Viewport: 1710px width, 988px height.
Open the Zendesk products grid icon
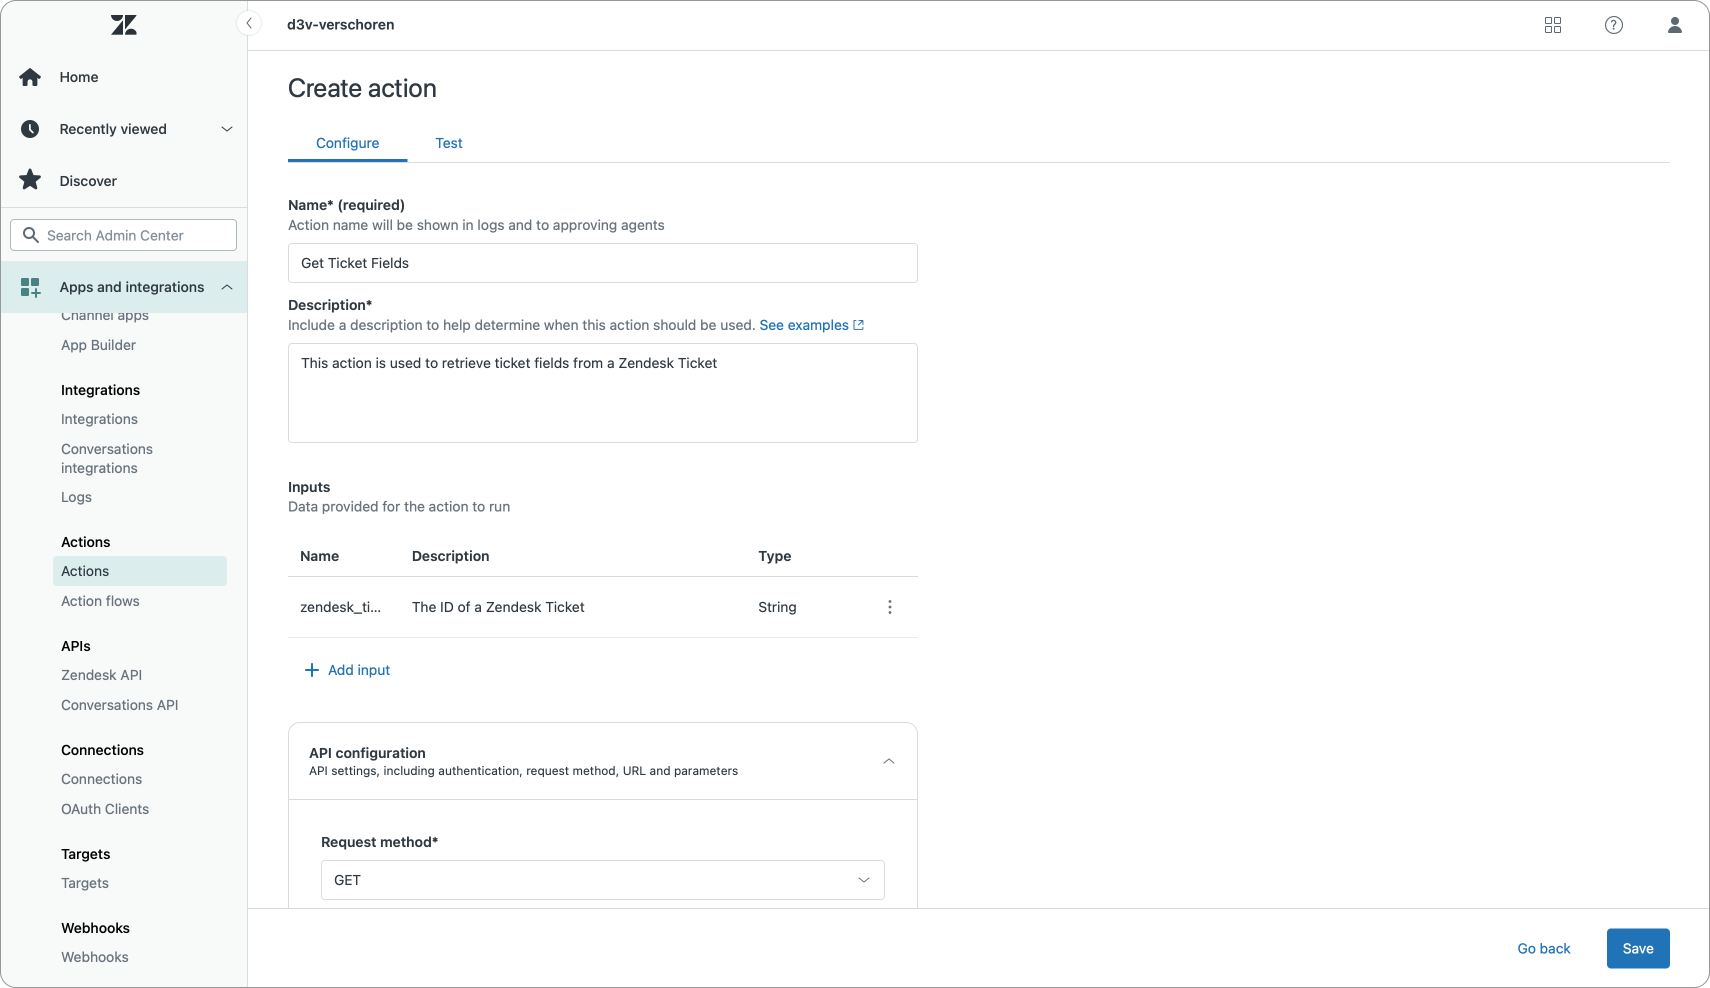click(x=1553, y=25)
